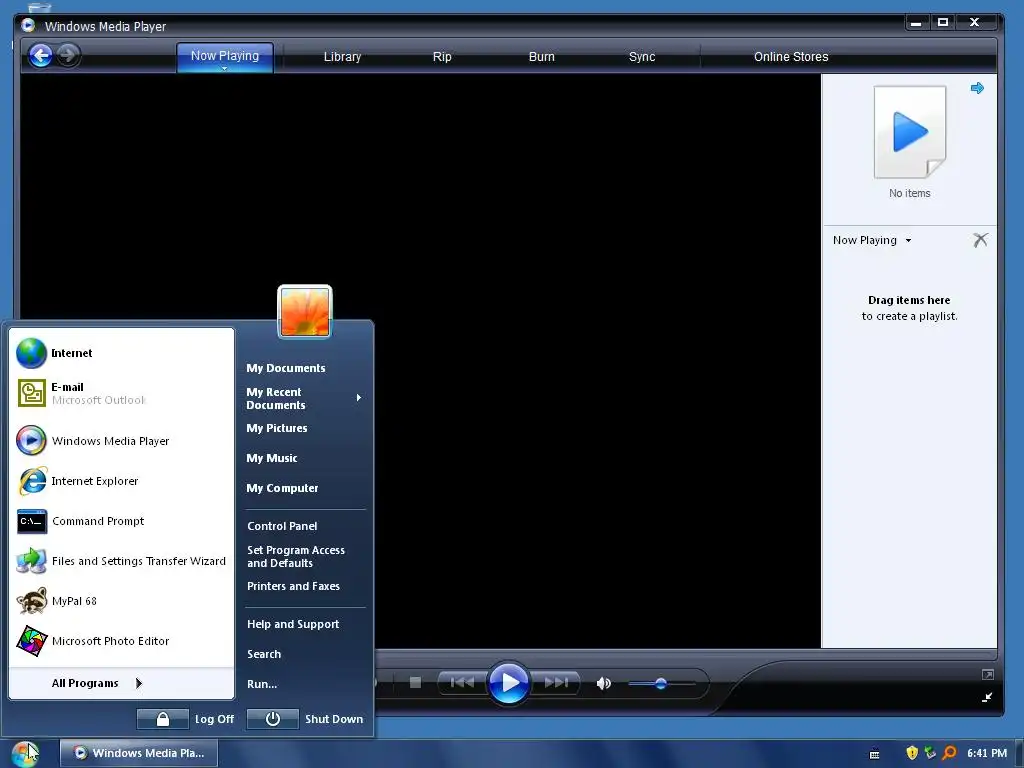Open Microsoft Photo Editor

point(122,641)
